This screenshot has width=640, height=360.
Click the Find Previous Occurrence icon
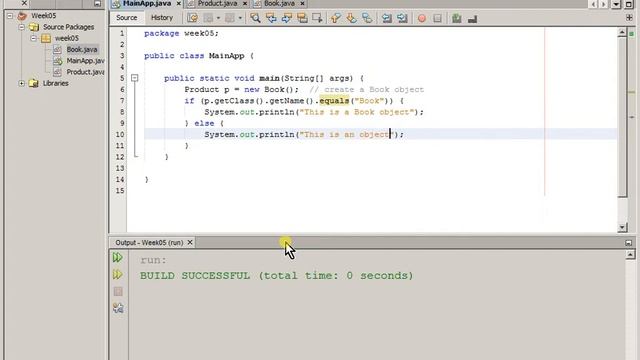point(271,18)
